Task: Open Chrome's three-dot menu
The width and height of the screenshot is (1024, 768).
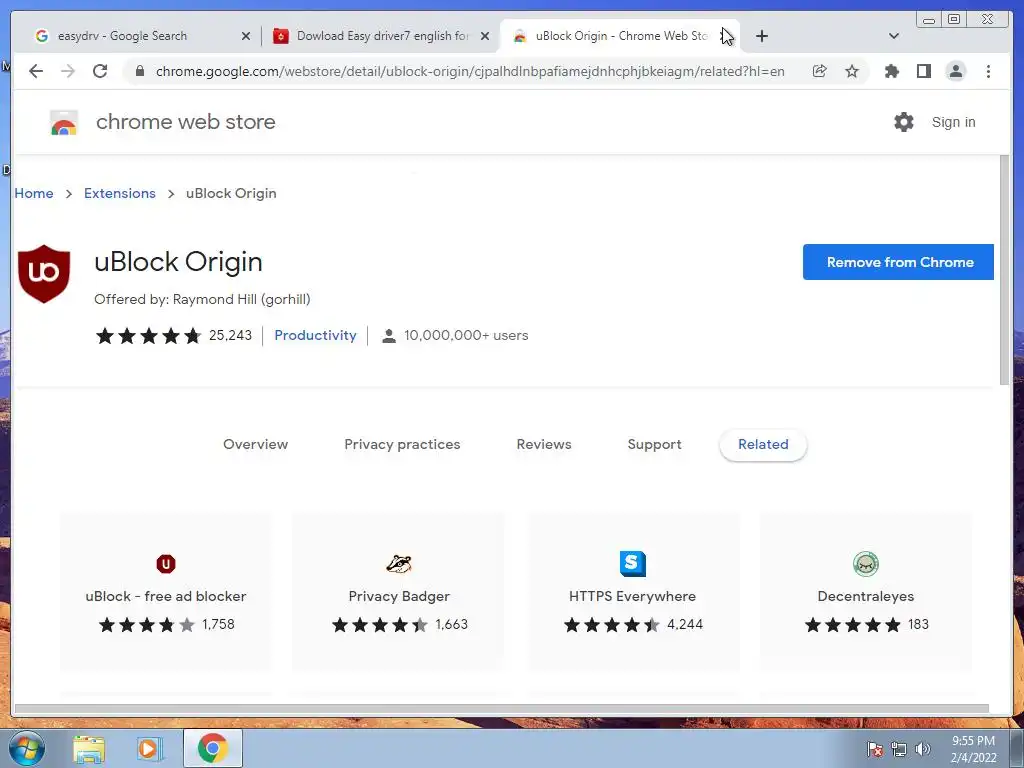Action: [x=988, y=71]
